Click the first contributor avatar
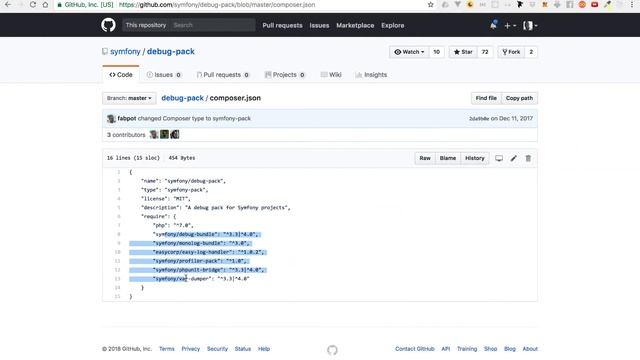640x360 pixels. tap(154, 134)
